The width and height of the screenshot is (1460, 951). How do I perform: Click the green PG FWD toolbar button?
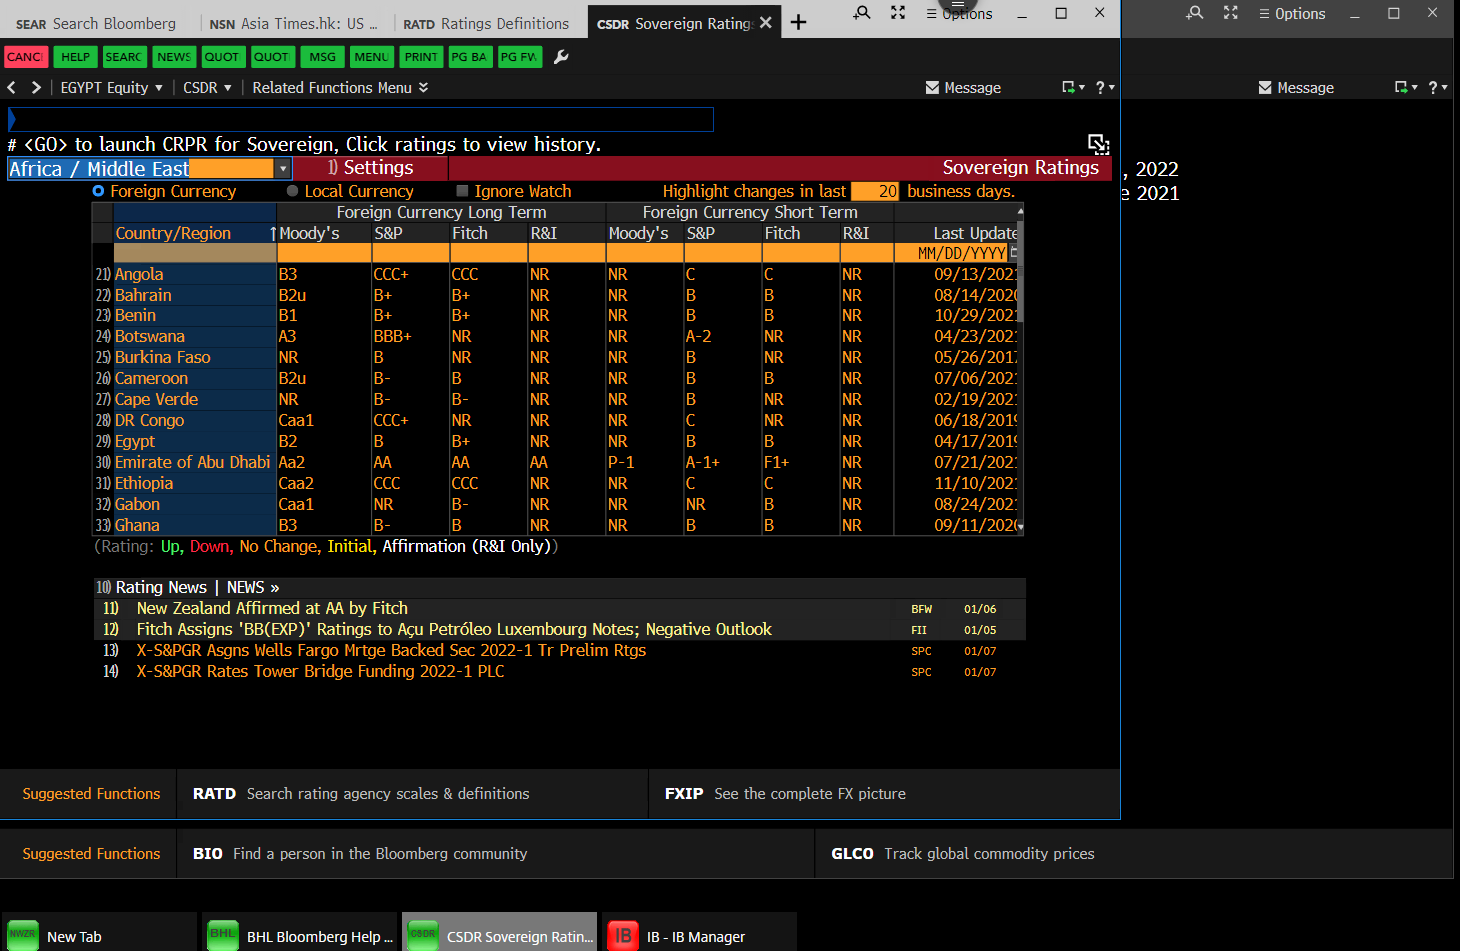click(x=519, y=57)
